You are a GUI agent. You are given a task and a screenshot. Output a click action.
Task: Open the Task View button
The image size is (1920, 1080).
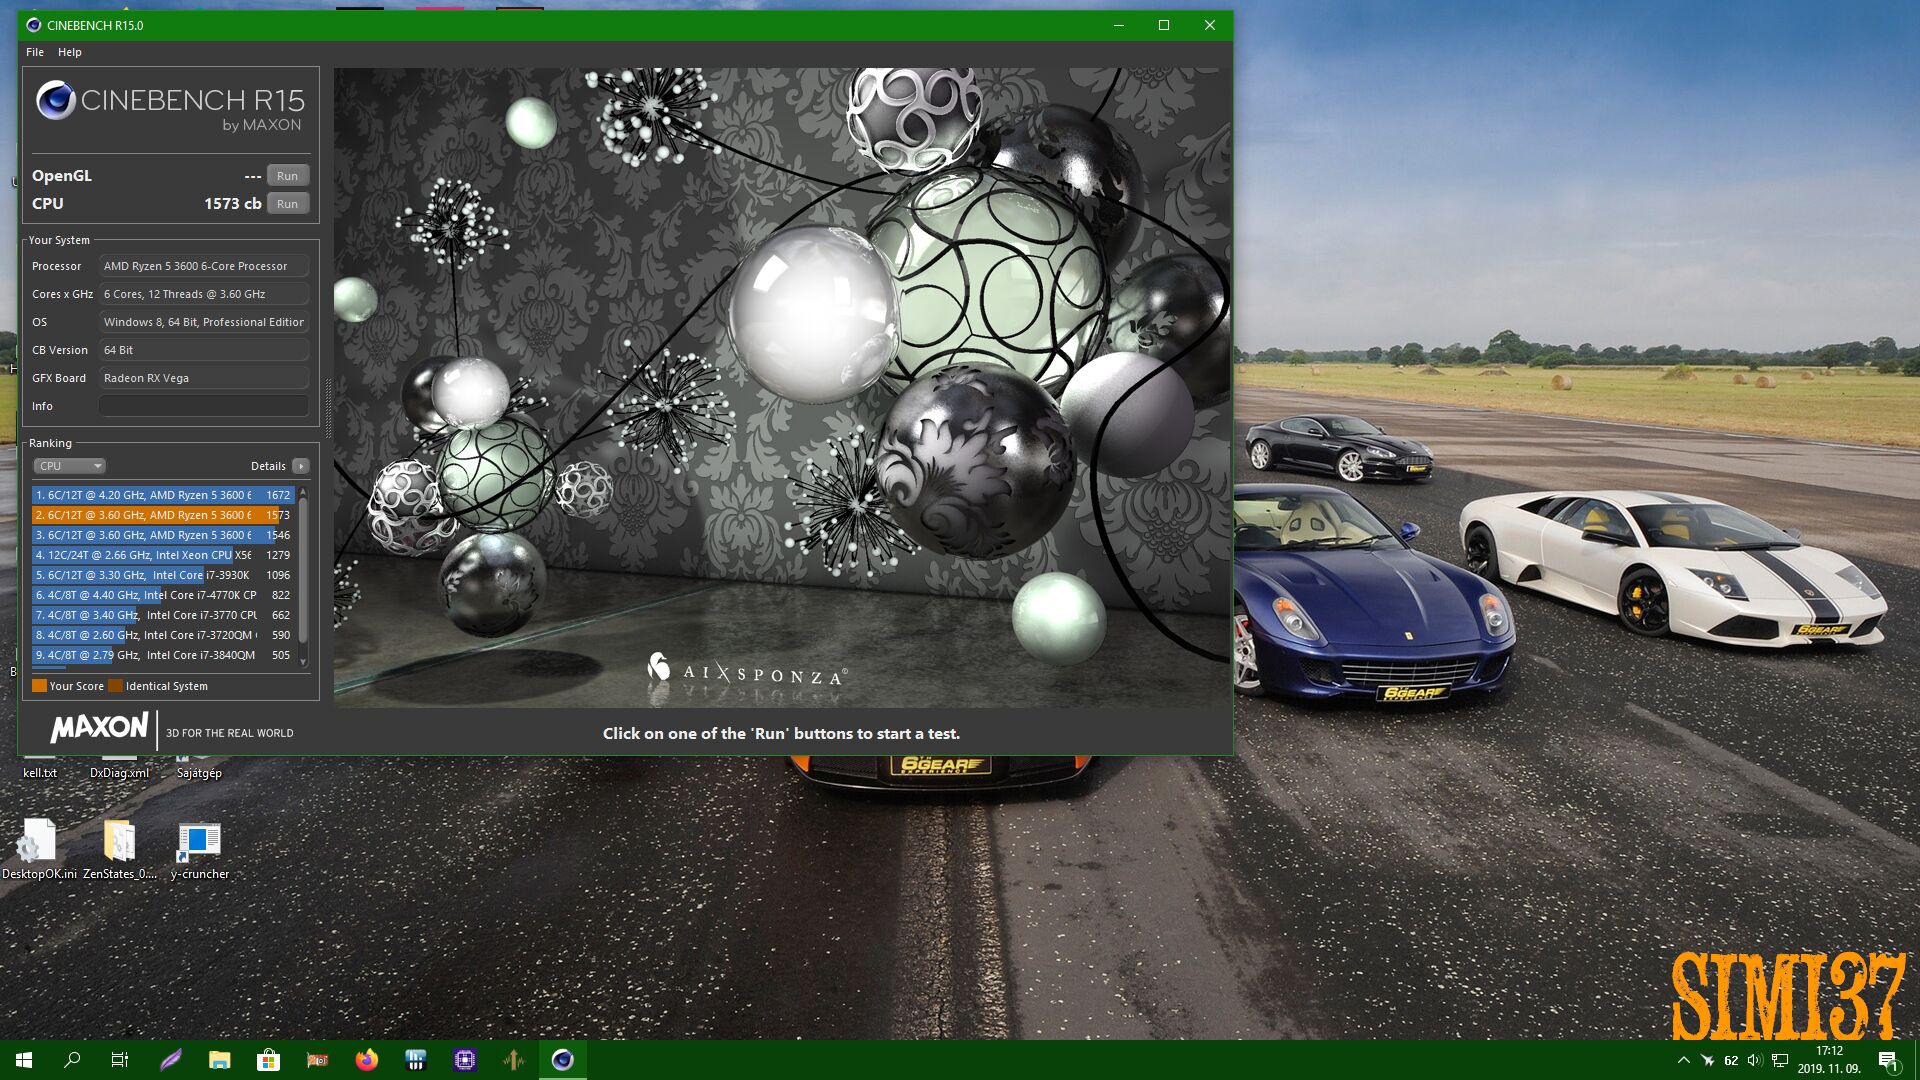pos(120,1060)
